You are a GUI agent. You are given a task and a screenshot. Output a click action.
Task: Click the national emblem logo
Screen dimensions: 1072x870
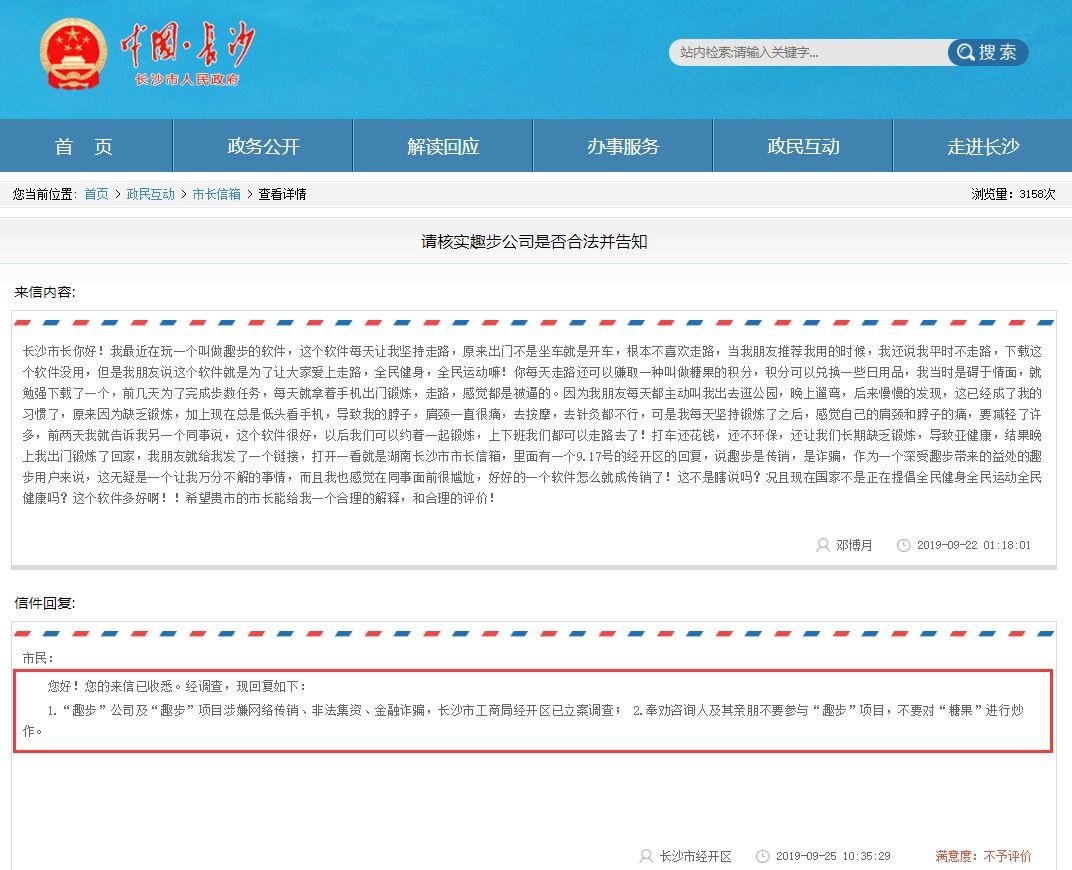click(x=73, y=54)
